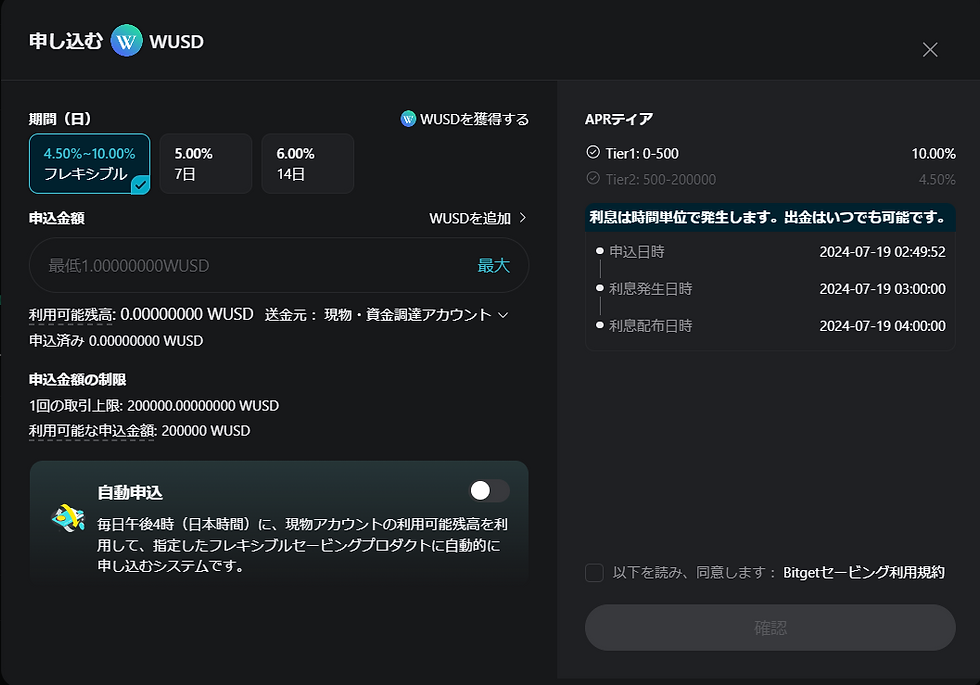The height and width of the screenshot is (685, 980).
Task: Click 最大 to fill maximum amount
Action: (493, 265)
